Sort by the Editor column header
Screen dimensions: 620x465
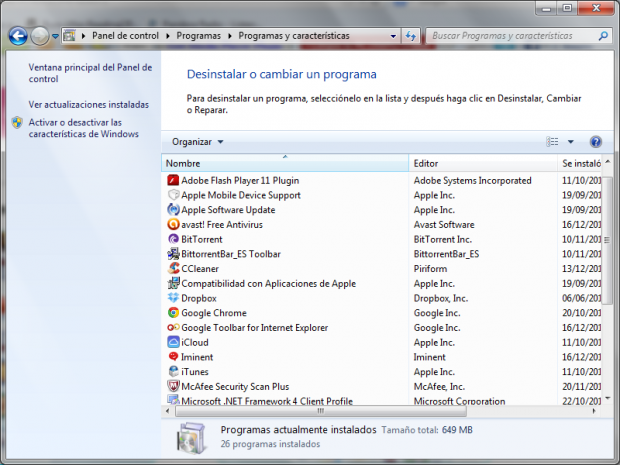[483, 163]
